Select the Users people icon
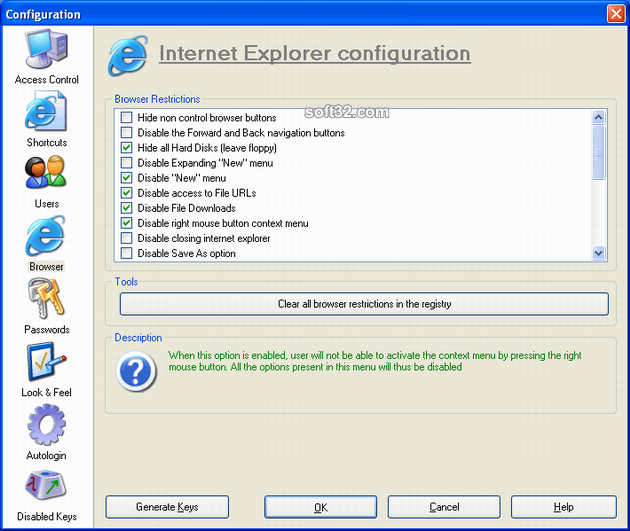Viewport: 630px width, 531px height. [45, 172]
